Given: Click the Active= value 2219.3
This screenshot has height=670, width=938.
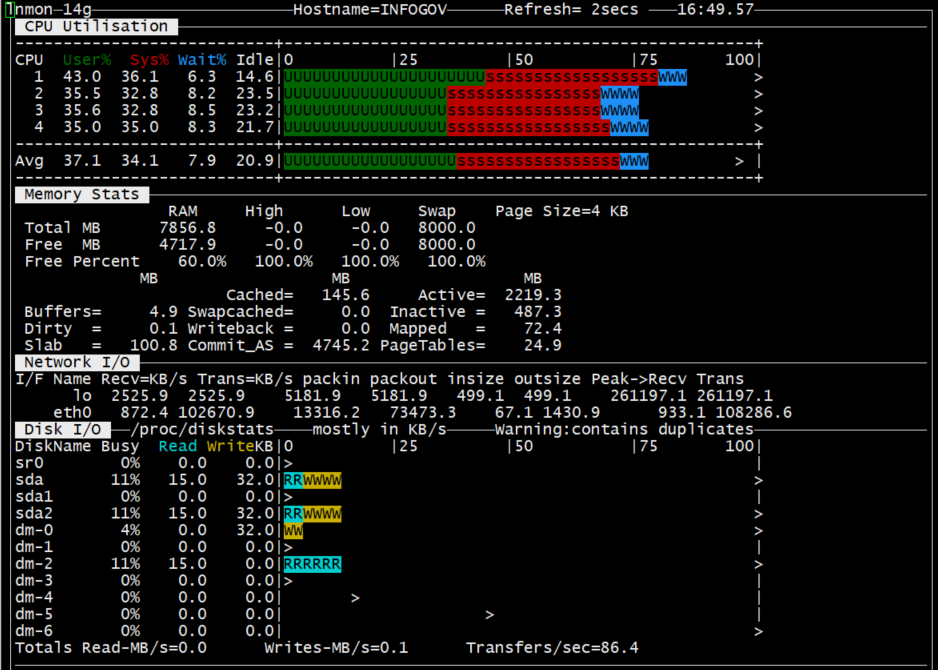Looking at the screenshot, I should (533, 295).
